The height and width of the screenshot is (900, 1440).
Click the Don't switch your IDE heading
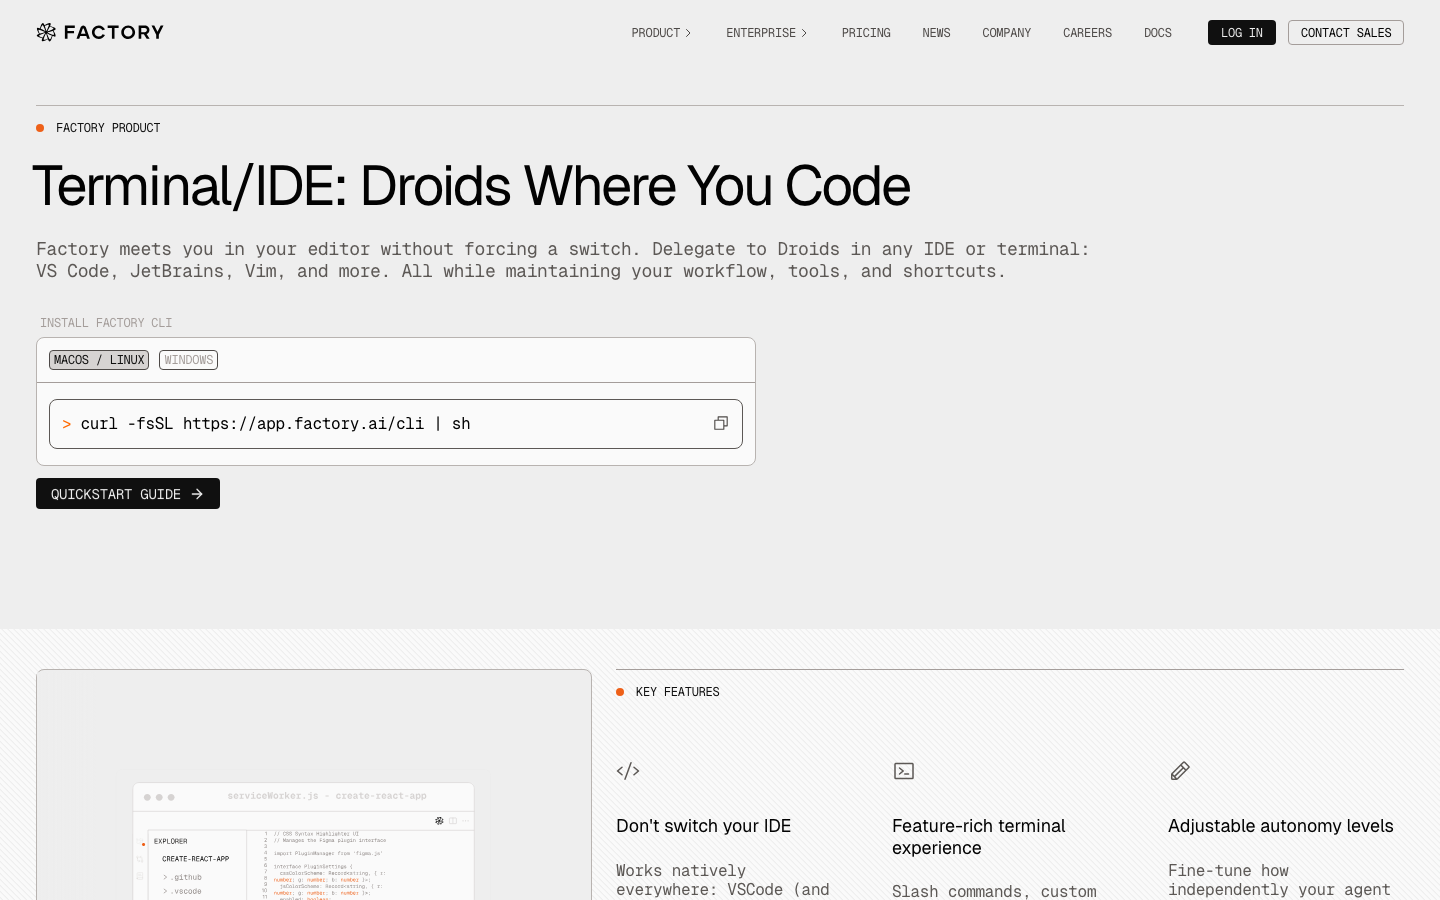703,826
